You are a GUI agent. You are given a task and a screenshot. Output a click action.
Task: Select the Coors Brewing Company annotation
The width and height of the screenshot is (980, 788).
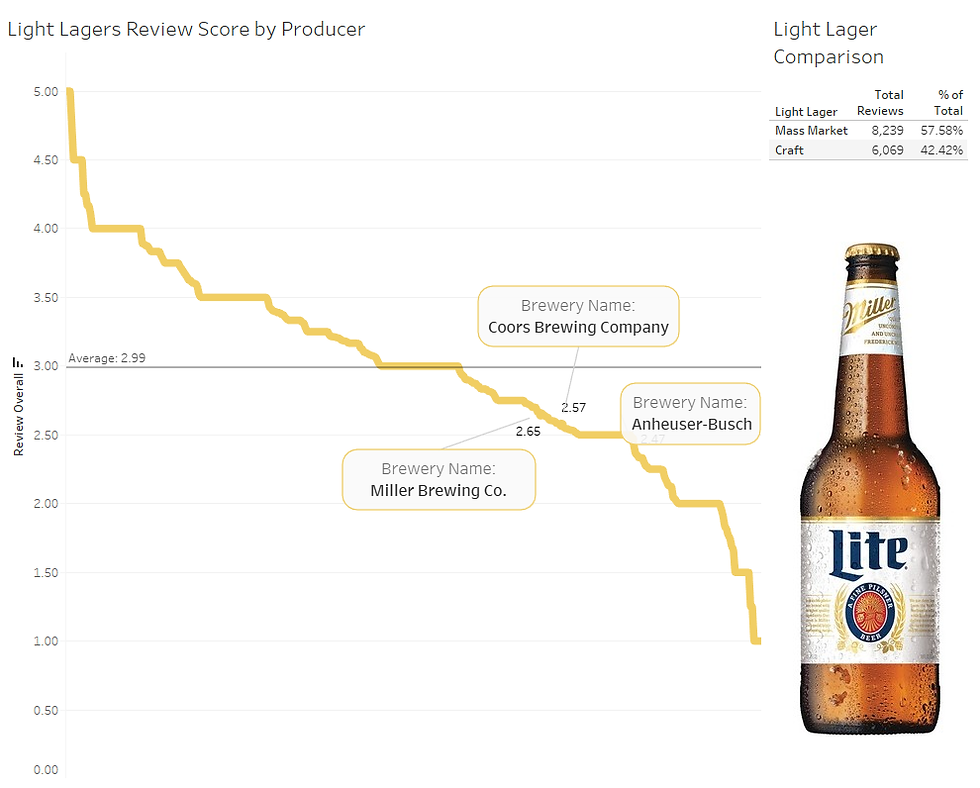point(578,316)
